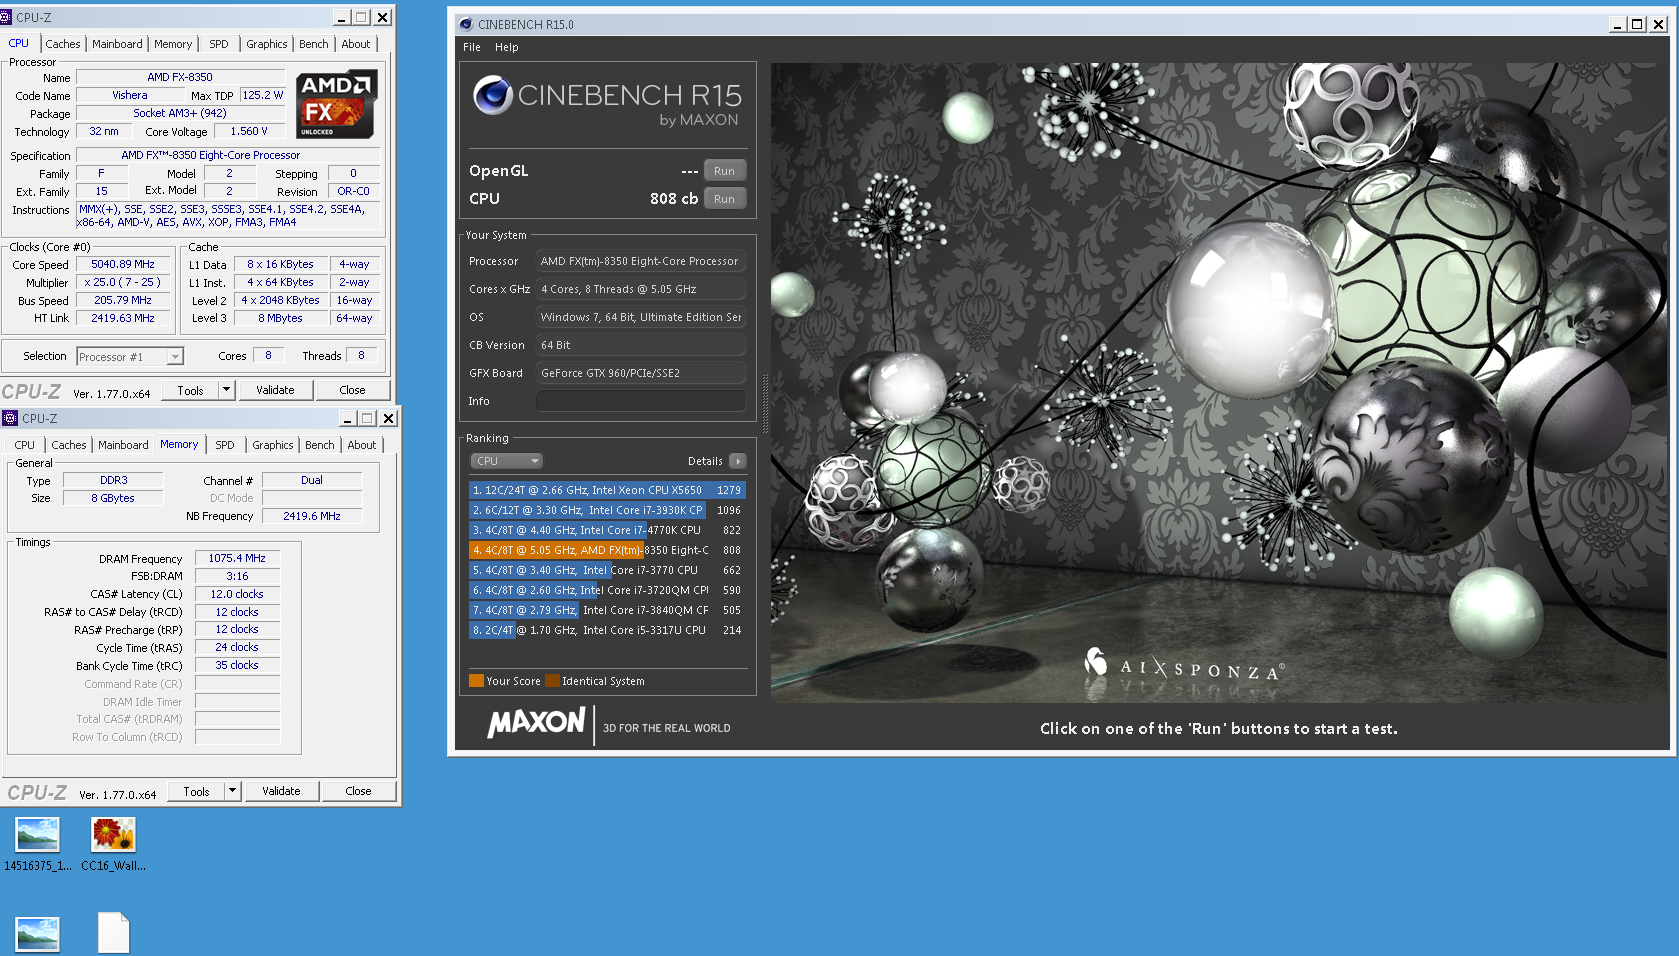Click the Cinebench R15.0 title bar icon
The width and height of the screenshot is (1679, 956).
point(466,24)
